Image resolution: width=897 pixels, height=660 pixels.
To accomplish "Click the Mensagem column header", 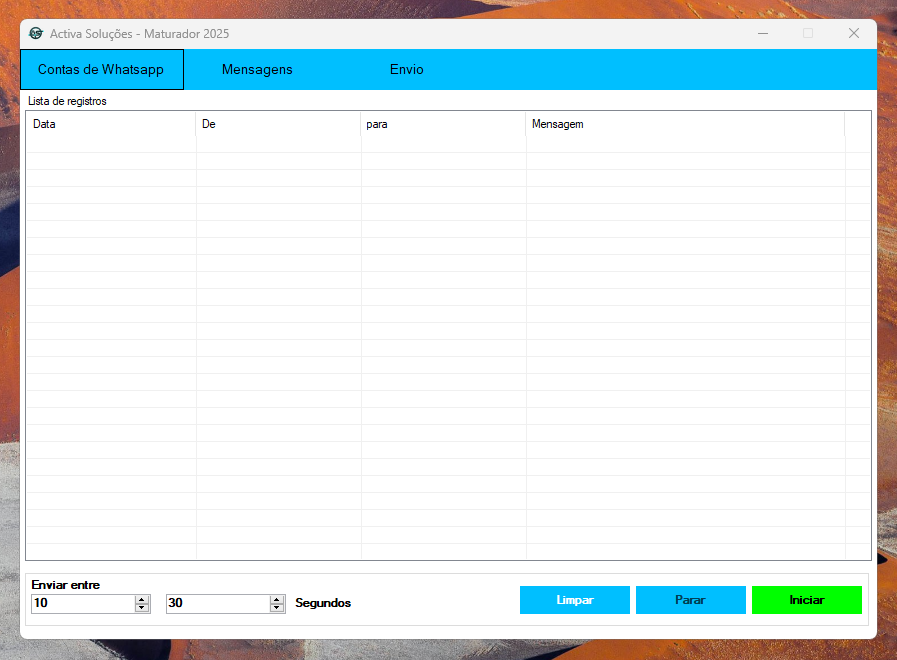I will tap(685, 124).
